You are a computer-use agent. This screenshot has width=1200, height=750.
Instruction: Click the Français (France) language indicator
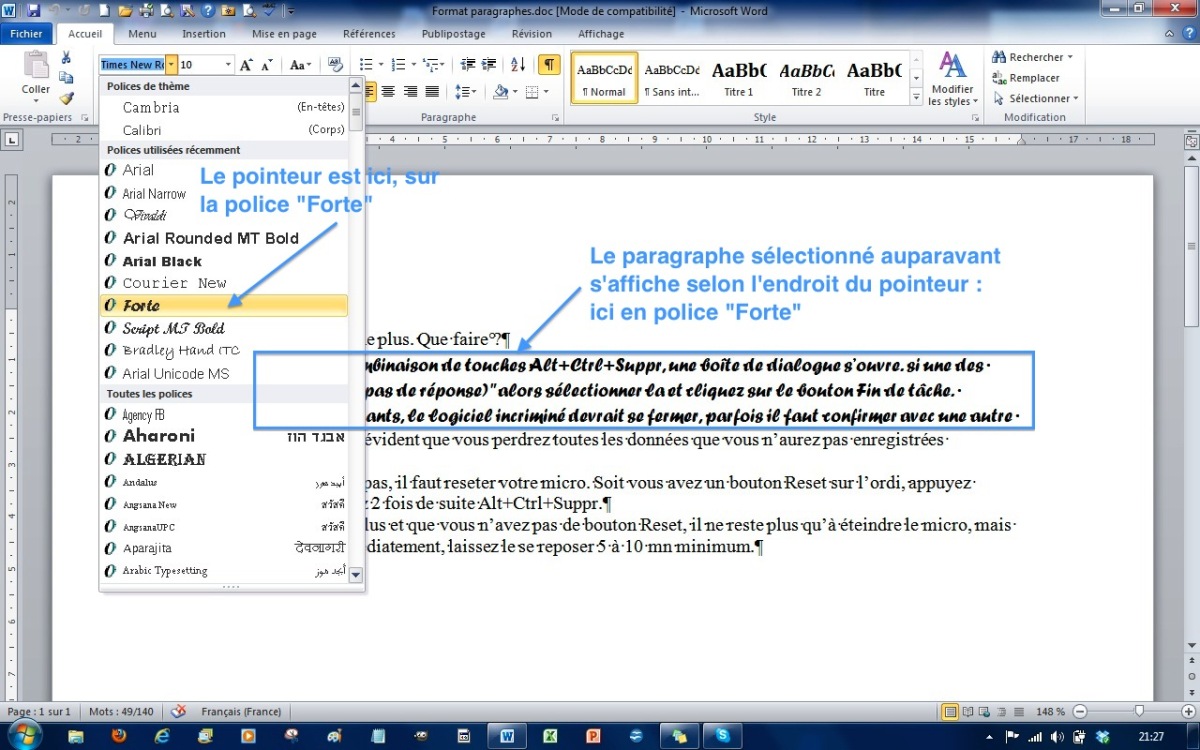point(241,711)
